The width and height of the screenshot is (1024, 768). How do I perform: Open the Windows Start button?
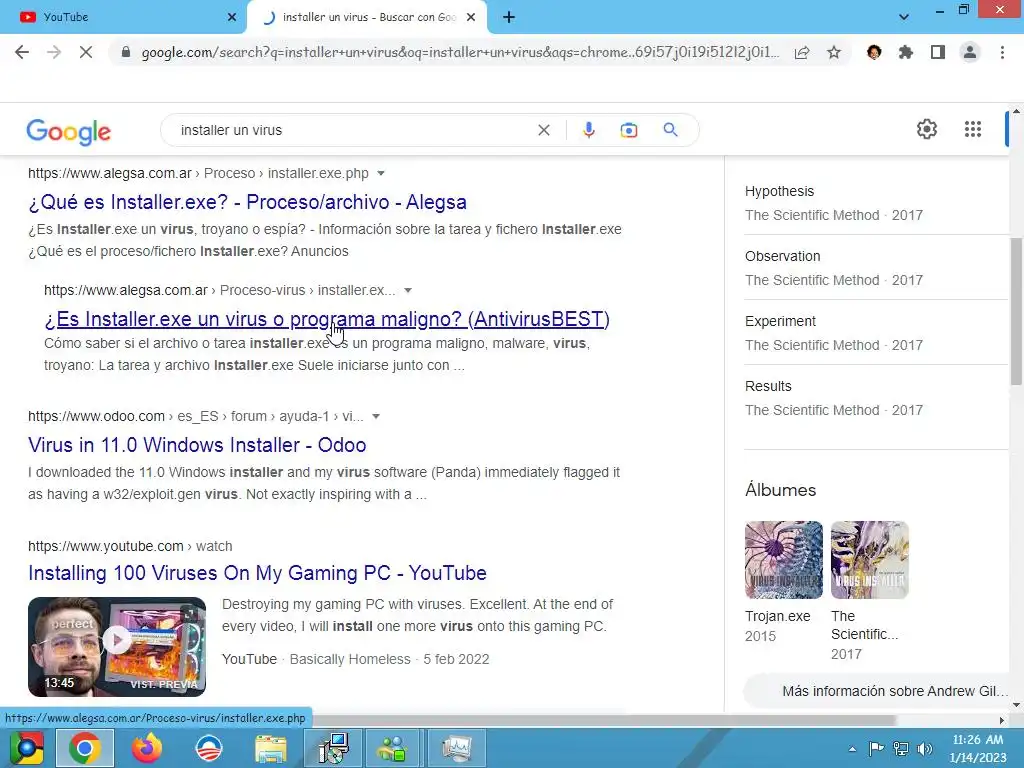coord(26,748)
